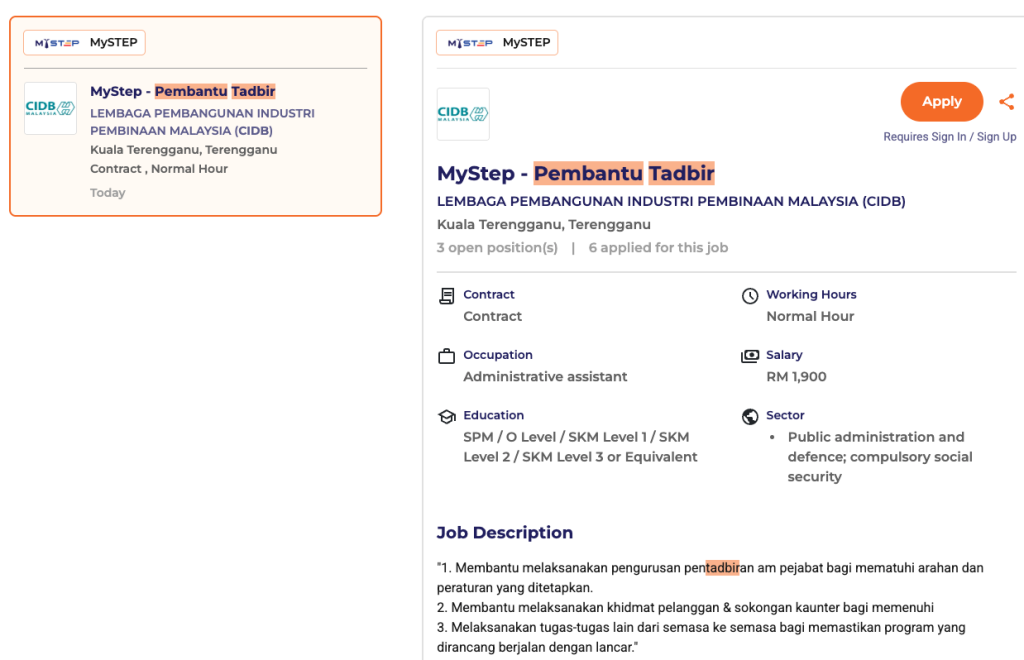Image resolution: width=1024 pixels, height=660 pixels.
Task: Click the Requires Sign In / Sign Up link
Action: coord(949,137)
